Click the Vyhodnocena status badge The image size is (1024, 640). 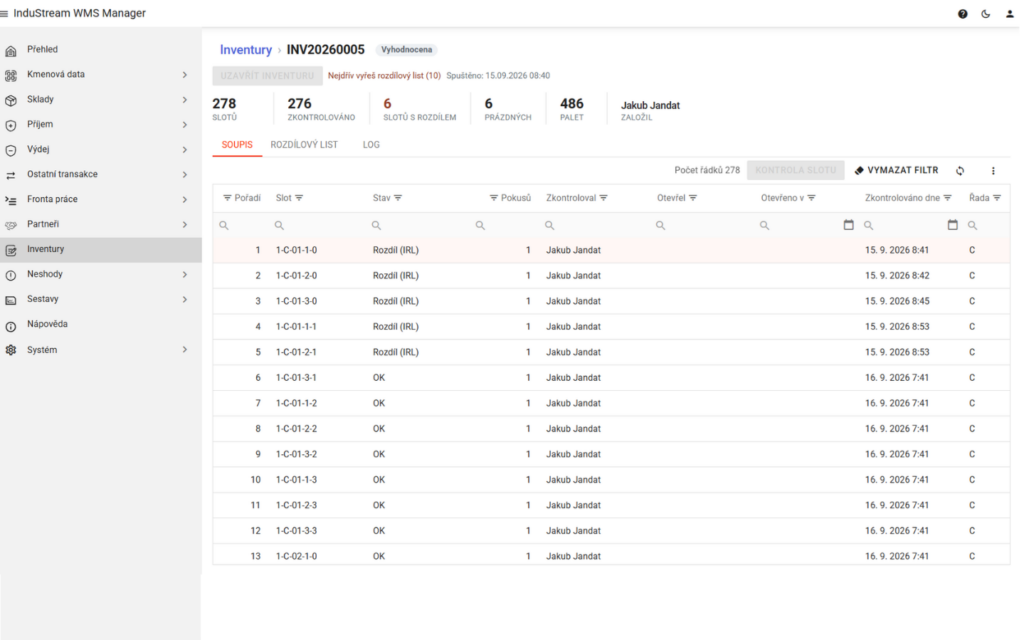(x=406, y=50)
